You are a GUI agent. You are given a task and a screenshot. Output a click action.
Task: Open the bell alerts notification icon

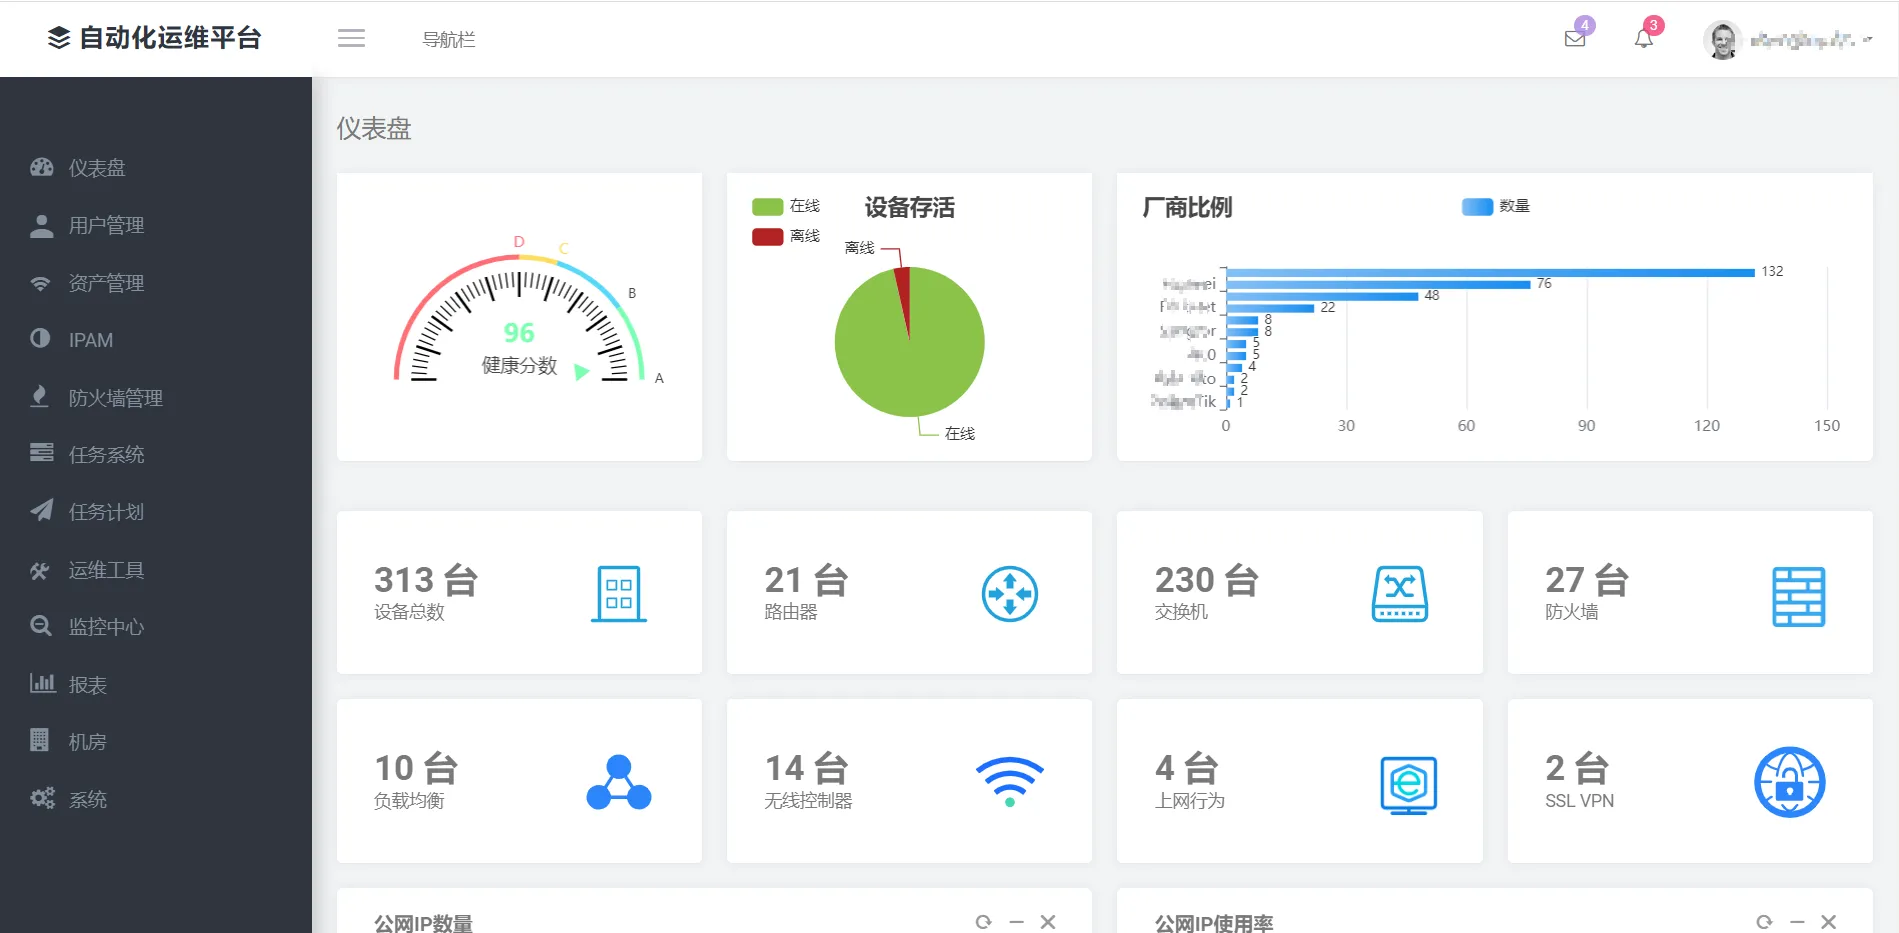(x=1643, y=39)
